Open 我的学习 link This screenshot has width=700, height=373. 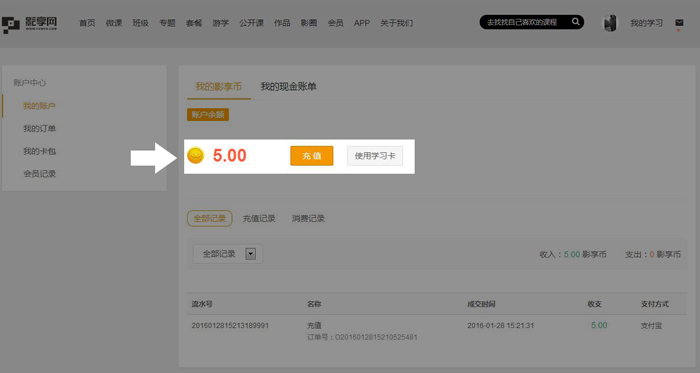click(646, 23)
